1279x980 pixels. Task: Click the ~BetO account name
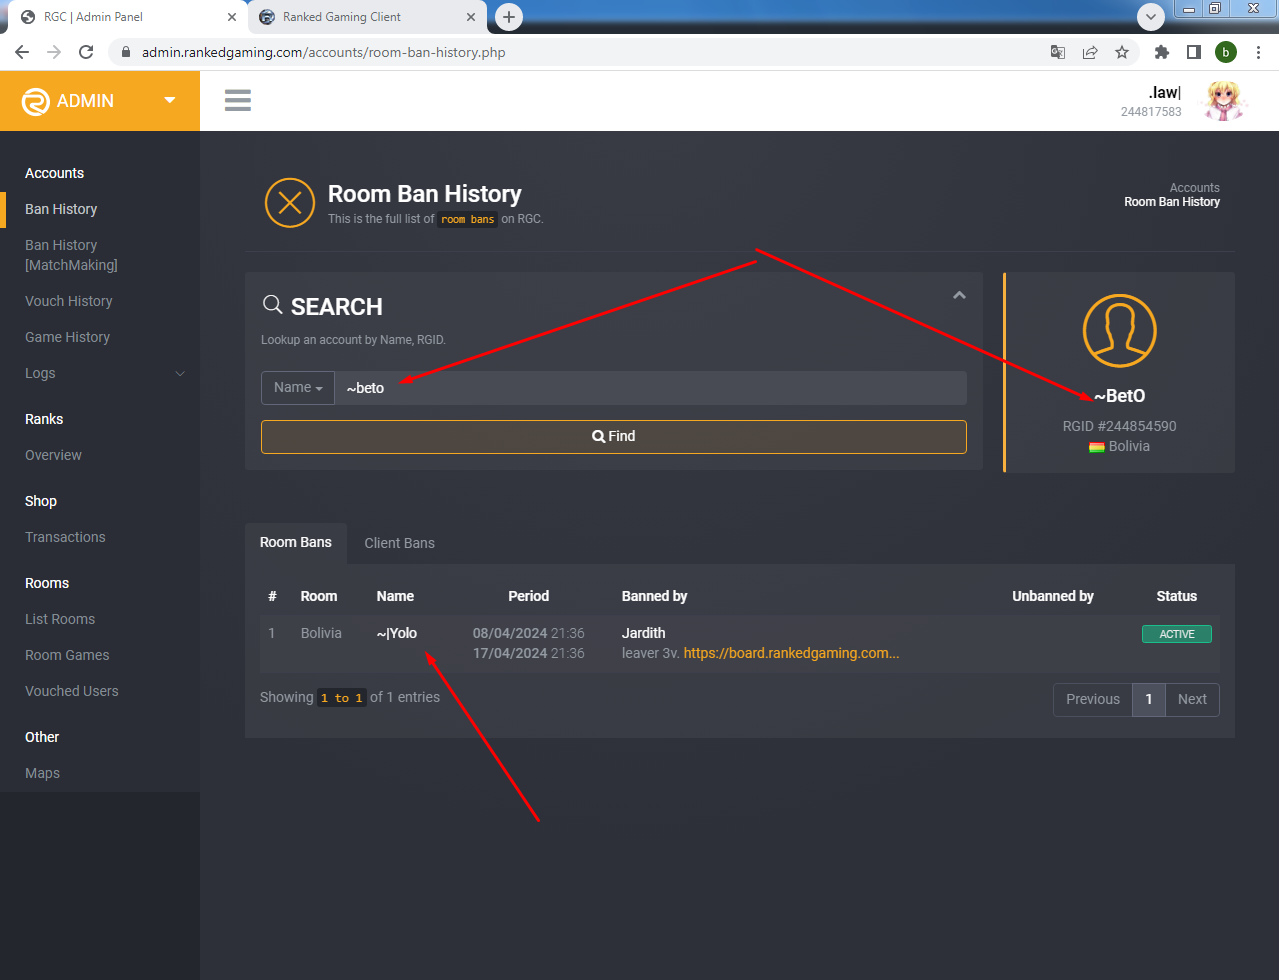coord(1120,396)
